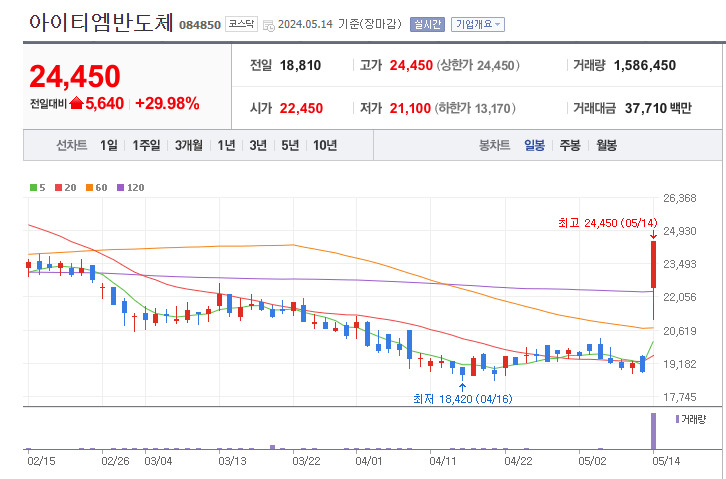Click the 최고 24,450 (05/14) chart label

click(x=607, y=223)
